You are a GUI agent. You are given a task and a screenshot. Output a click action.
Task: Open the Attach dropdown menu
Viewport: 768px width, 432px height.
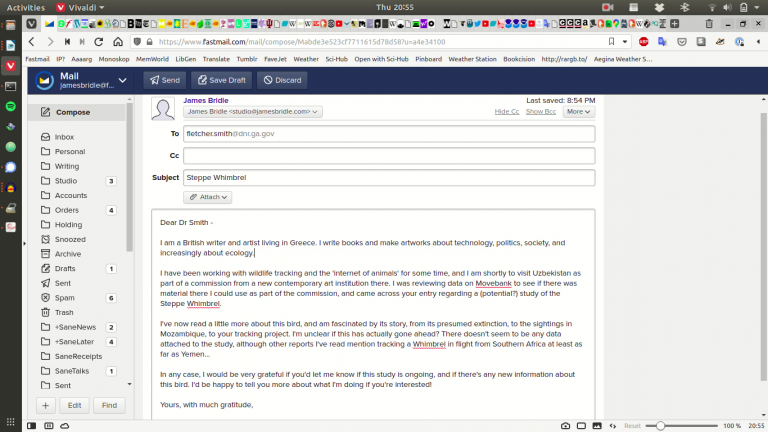(208, 197)
